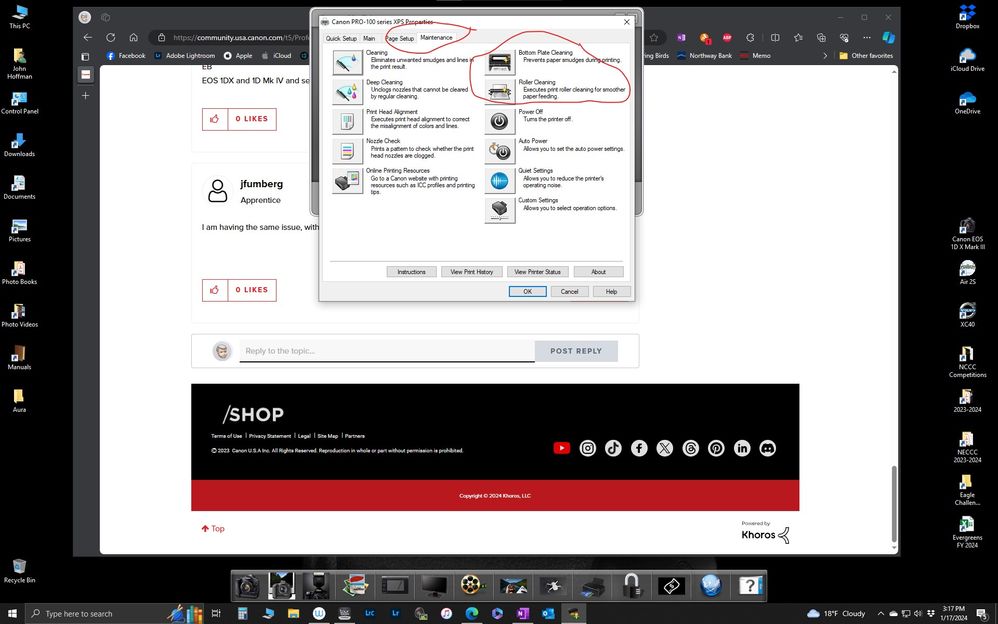Viewport: 998px width, 624px height.
Task: Select Bottom Plate Cleaning
Action: point(499,60)
